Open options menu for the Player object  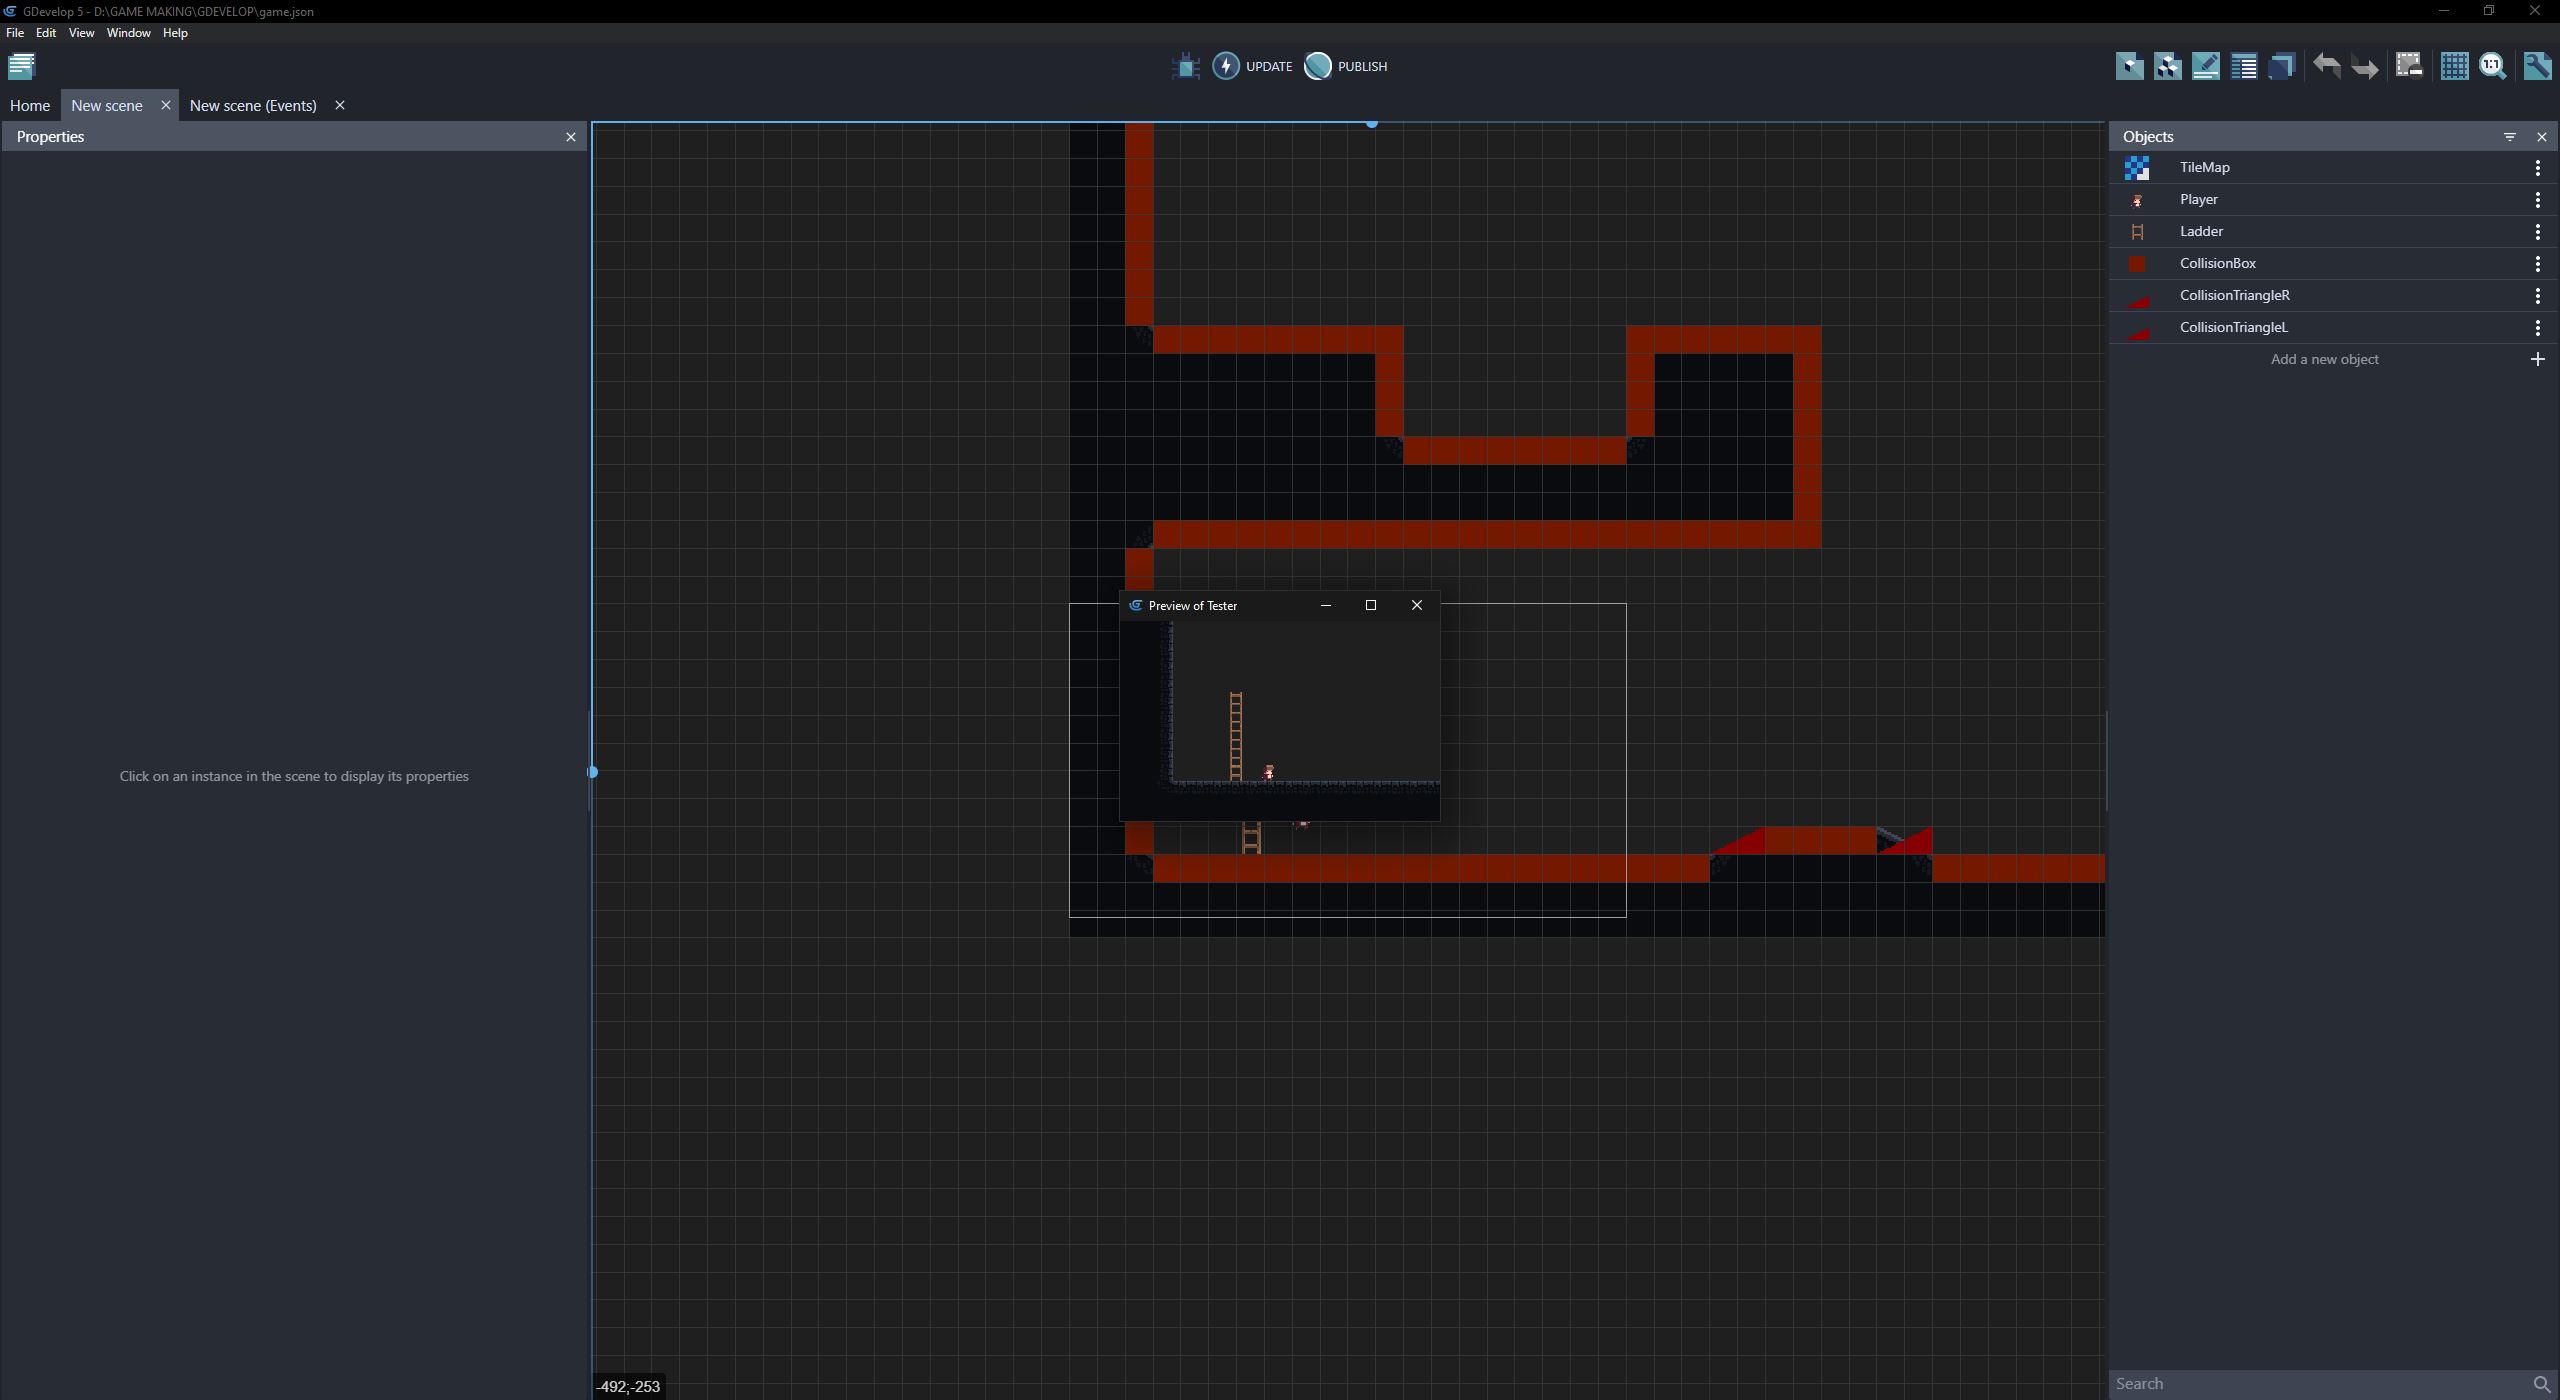point(2538,199)
